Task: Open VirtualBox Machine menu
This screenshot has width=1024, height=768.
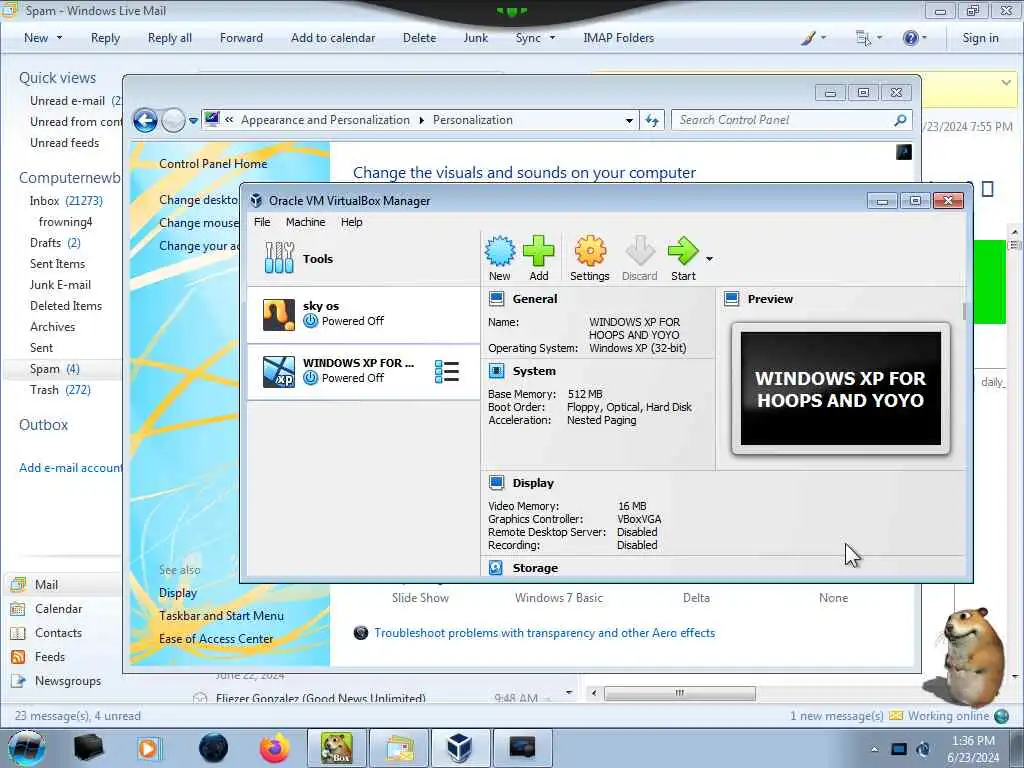Action: (305, 222)
